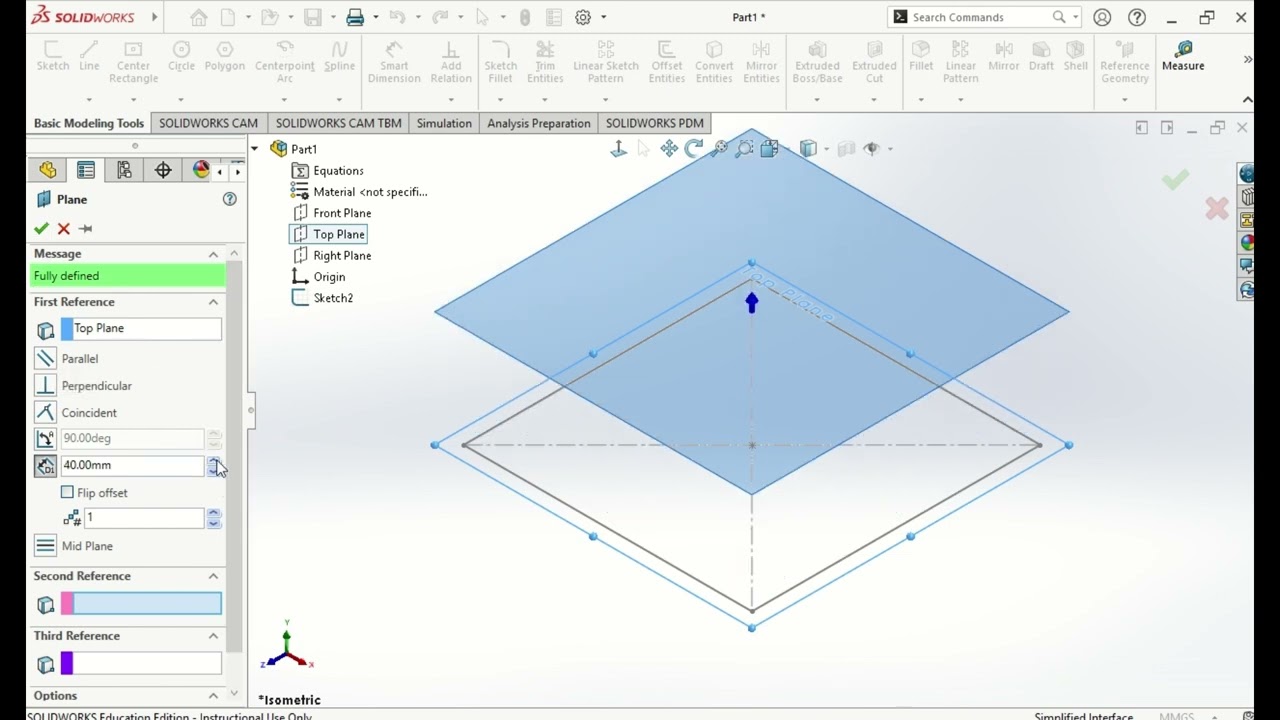The height and width of the screenshot is (720, 1280).
Task: Open the Options gear dropdown arrow
Action: pos(604,17)
